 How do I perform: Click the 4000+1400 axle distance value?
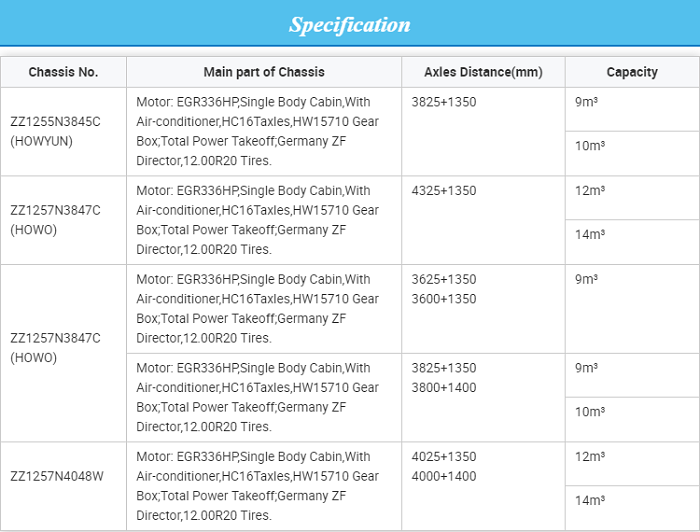coord(444,476)
